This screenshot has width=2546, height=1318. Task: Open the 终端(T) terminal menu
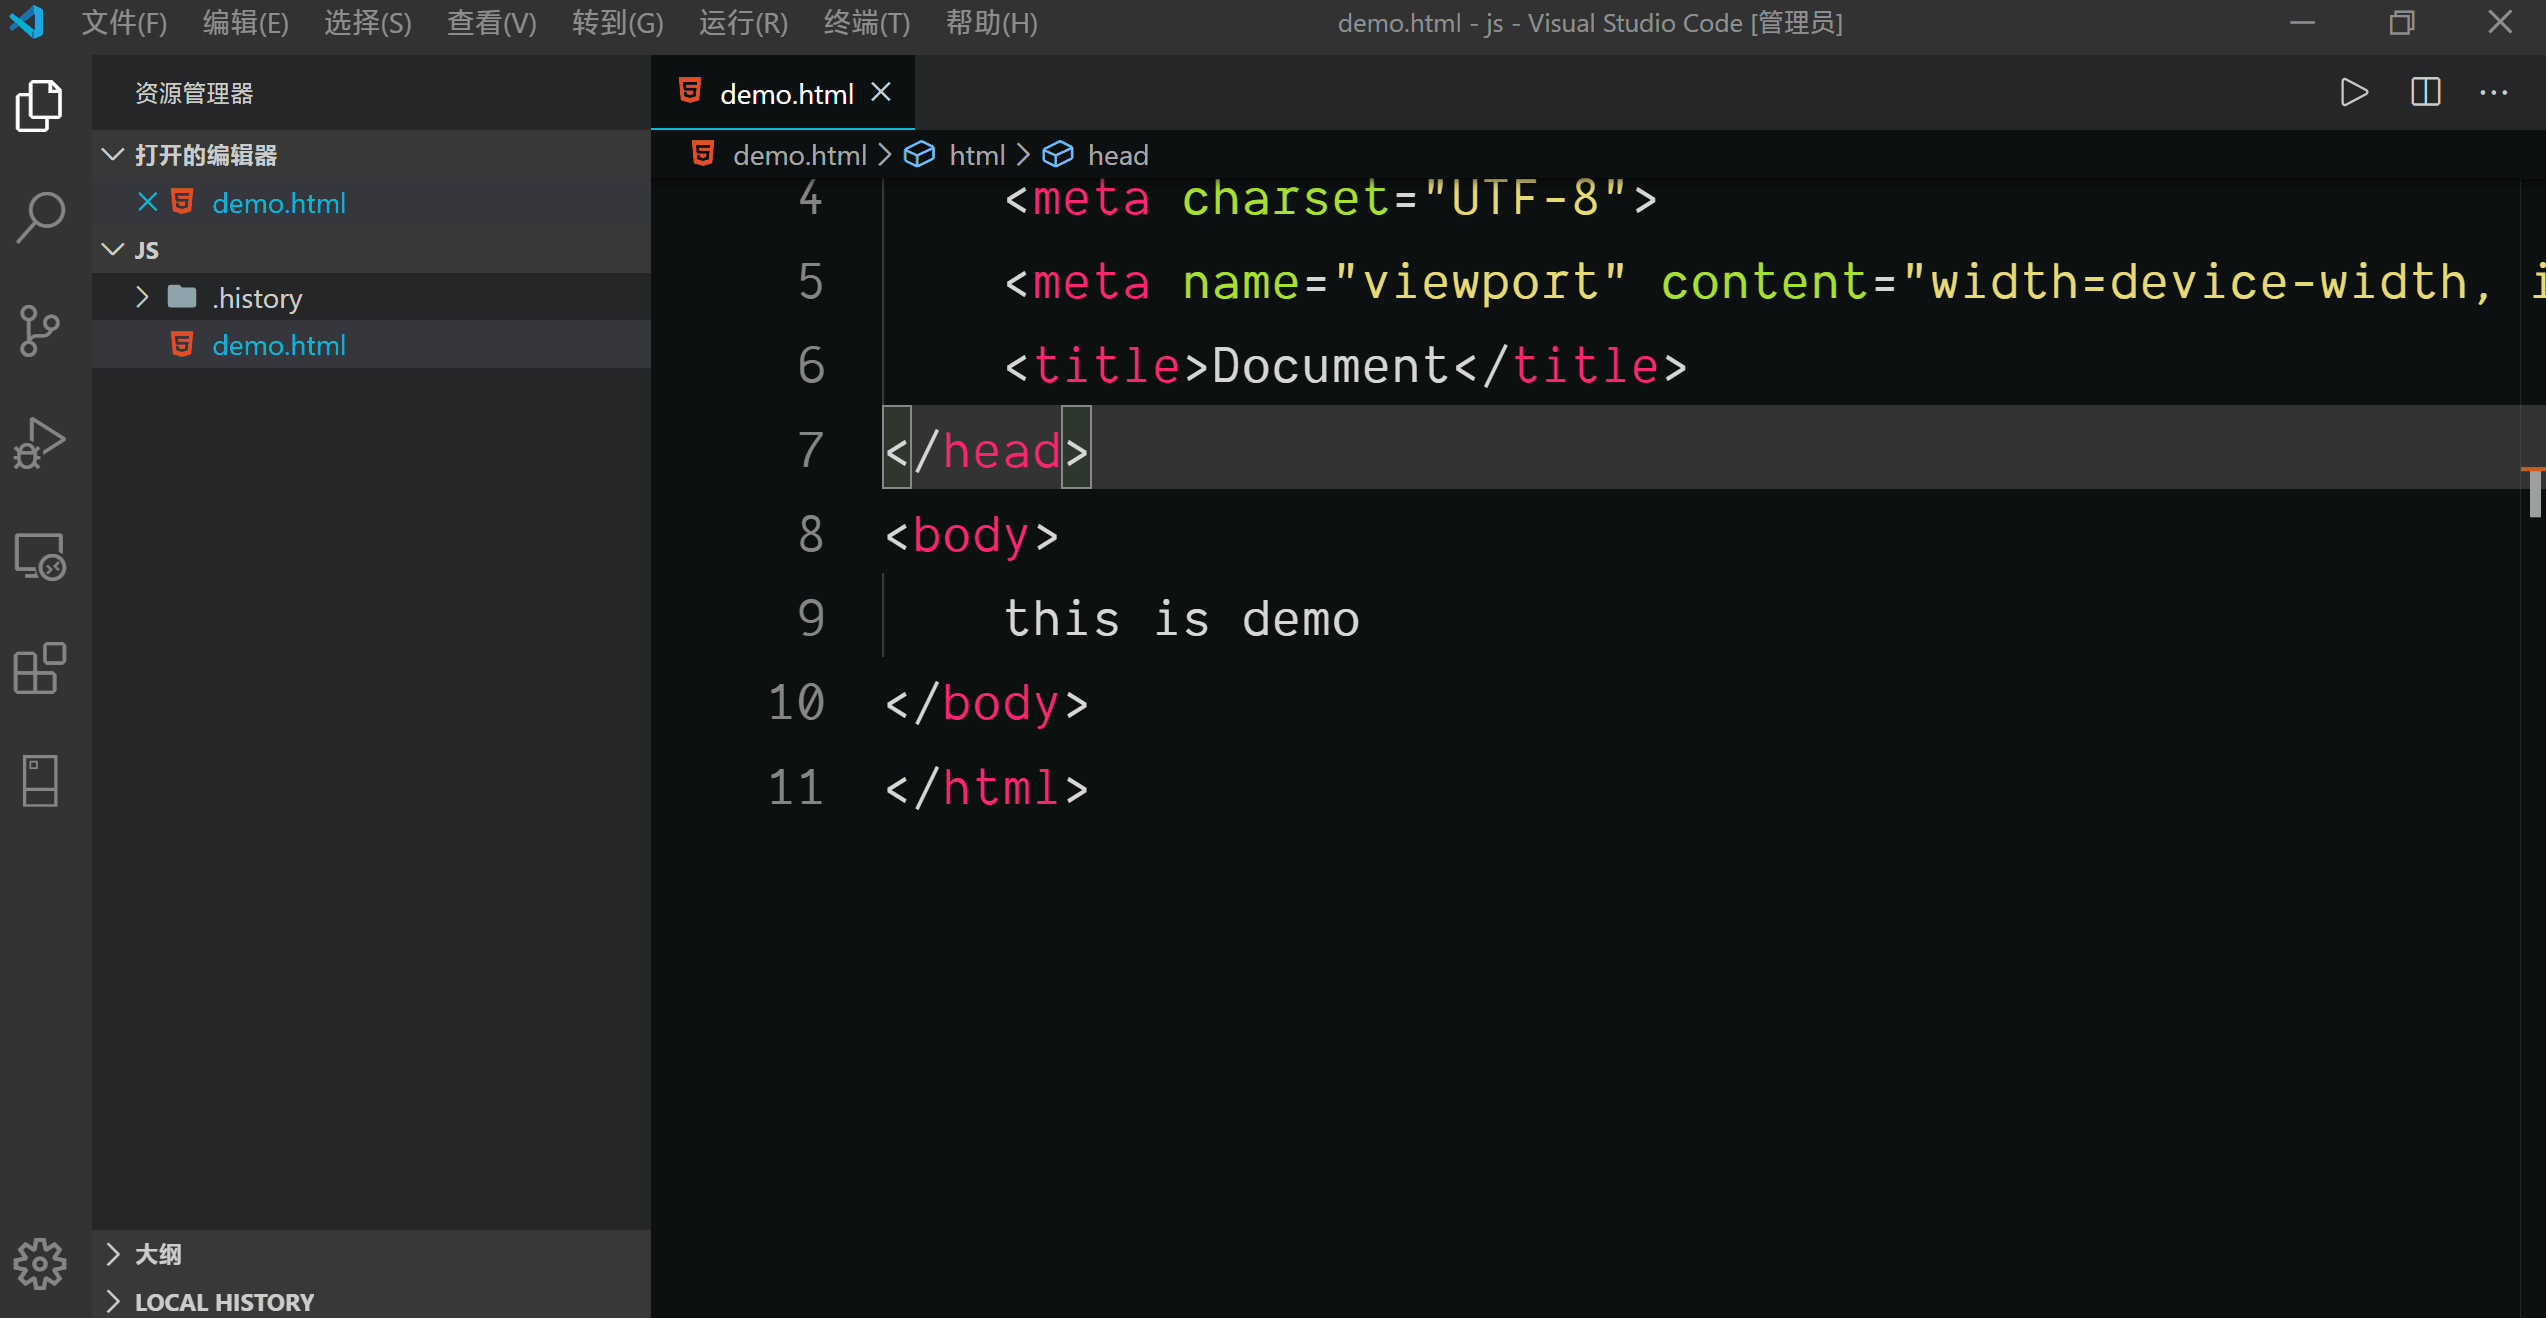point(866,22)
